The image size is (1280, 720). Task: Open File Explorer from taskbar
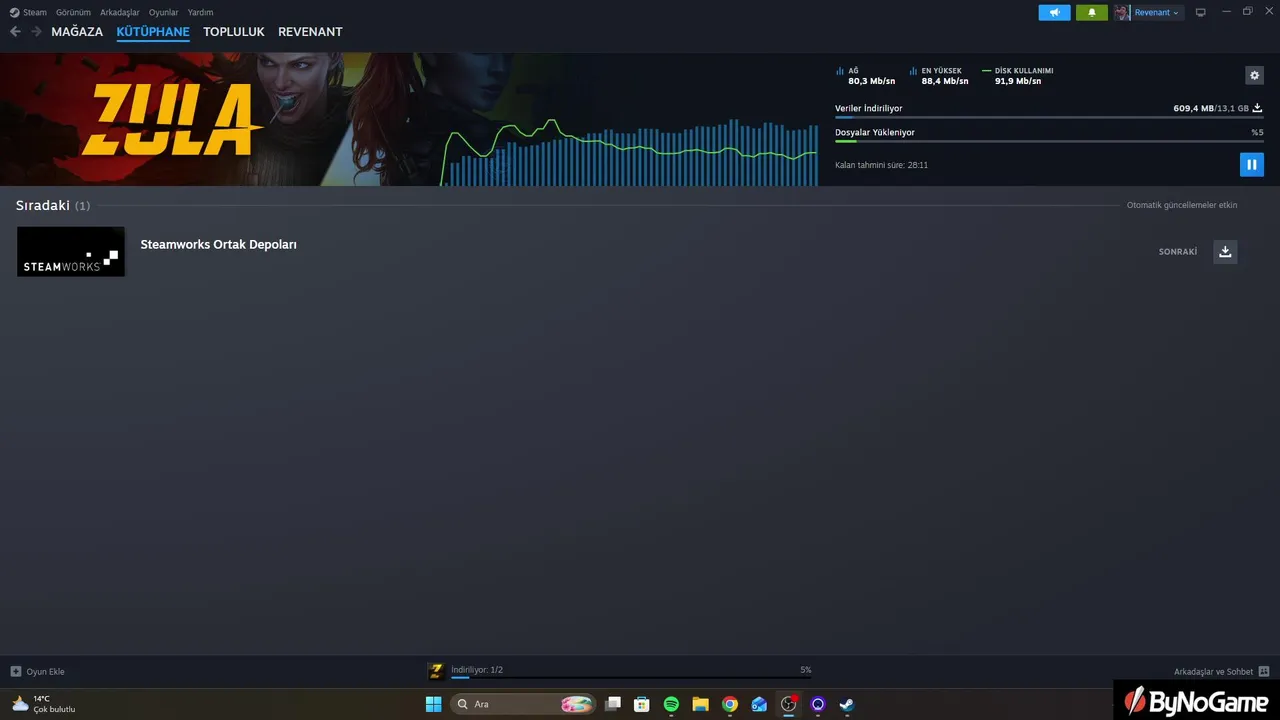pos(700,704)
